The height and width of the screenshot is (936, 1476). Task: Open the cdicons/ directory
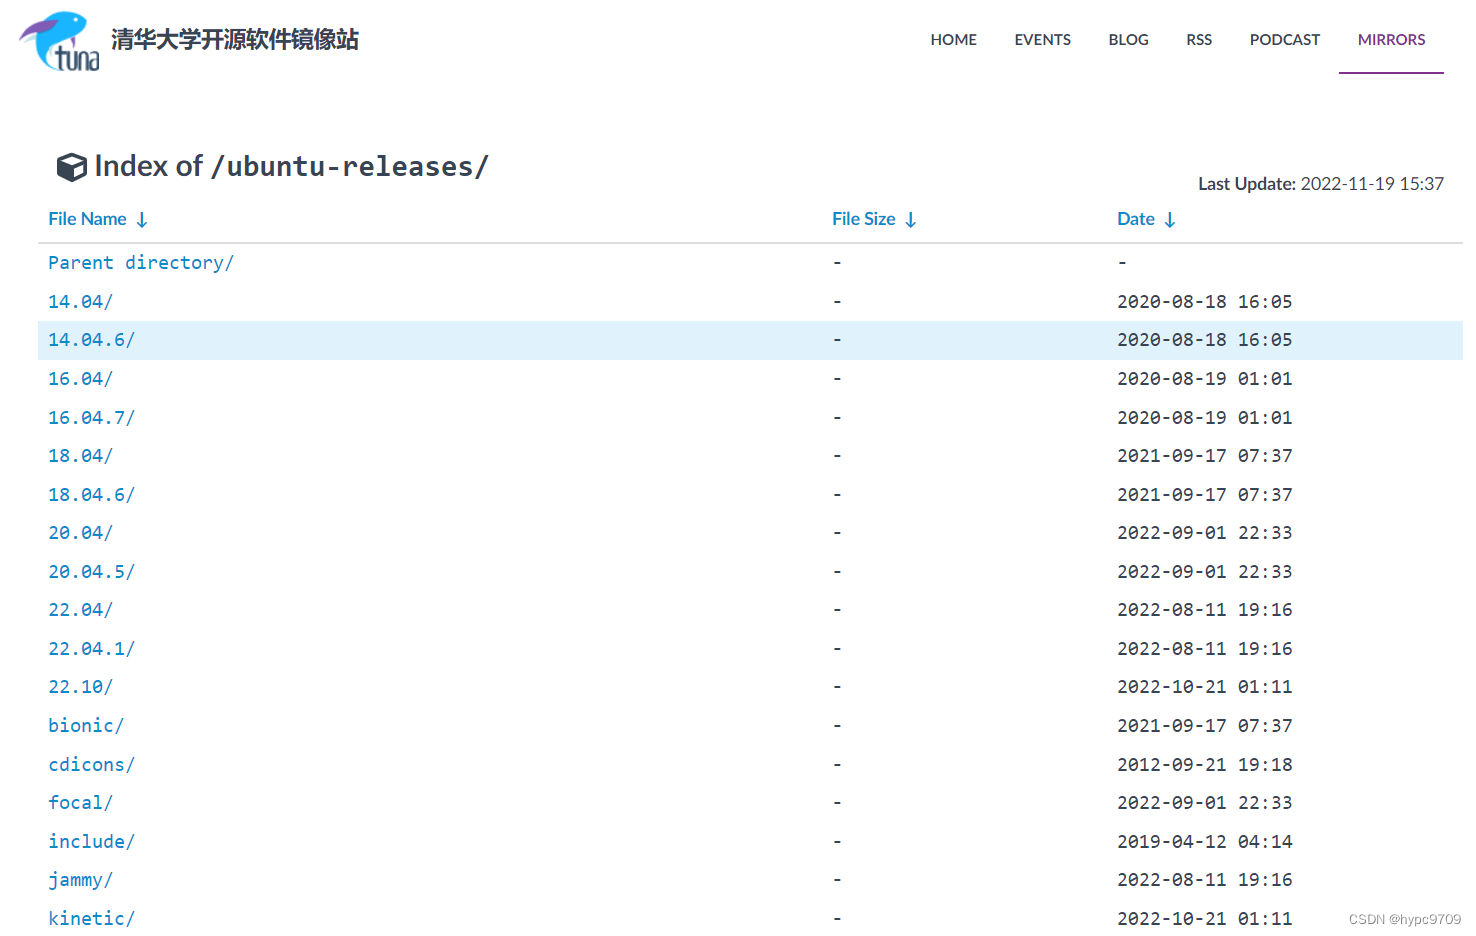91,764
